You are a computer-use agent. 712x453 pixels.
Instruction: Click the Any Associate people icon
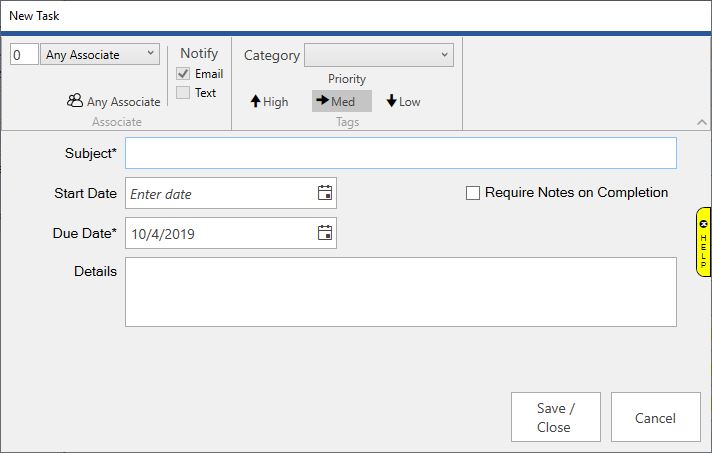click(x=75, y=101)
